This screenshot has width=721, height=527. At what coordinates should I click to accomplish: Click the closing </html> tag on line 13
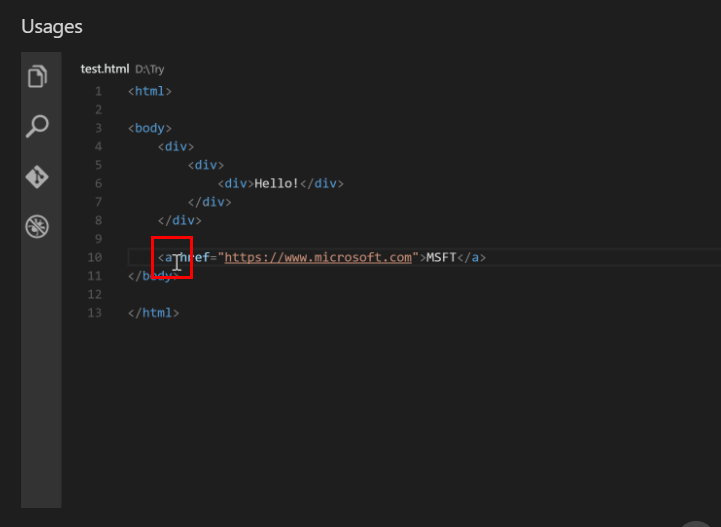[x=154, y=313]
